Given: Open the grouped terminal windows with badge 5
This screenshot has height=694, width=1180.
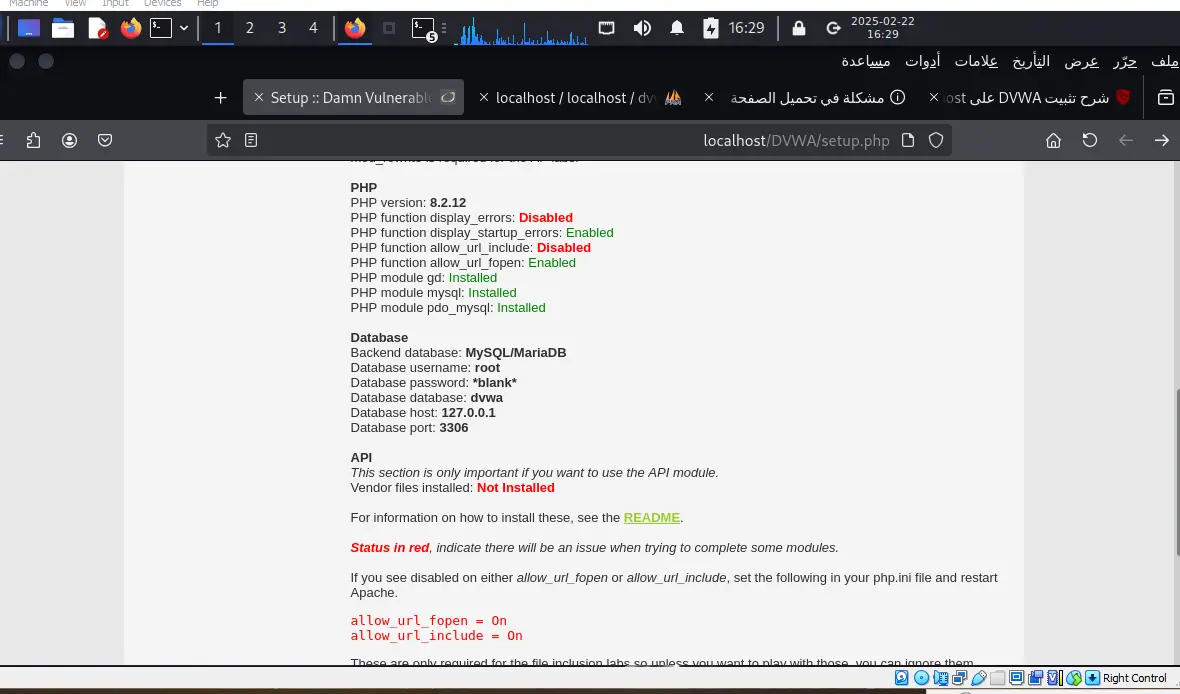Looking at the screenshot, I should 424,29.
